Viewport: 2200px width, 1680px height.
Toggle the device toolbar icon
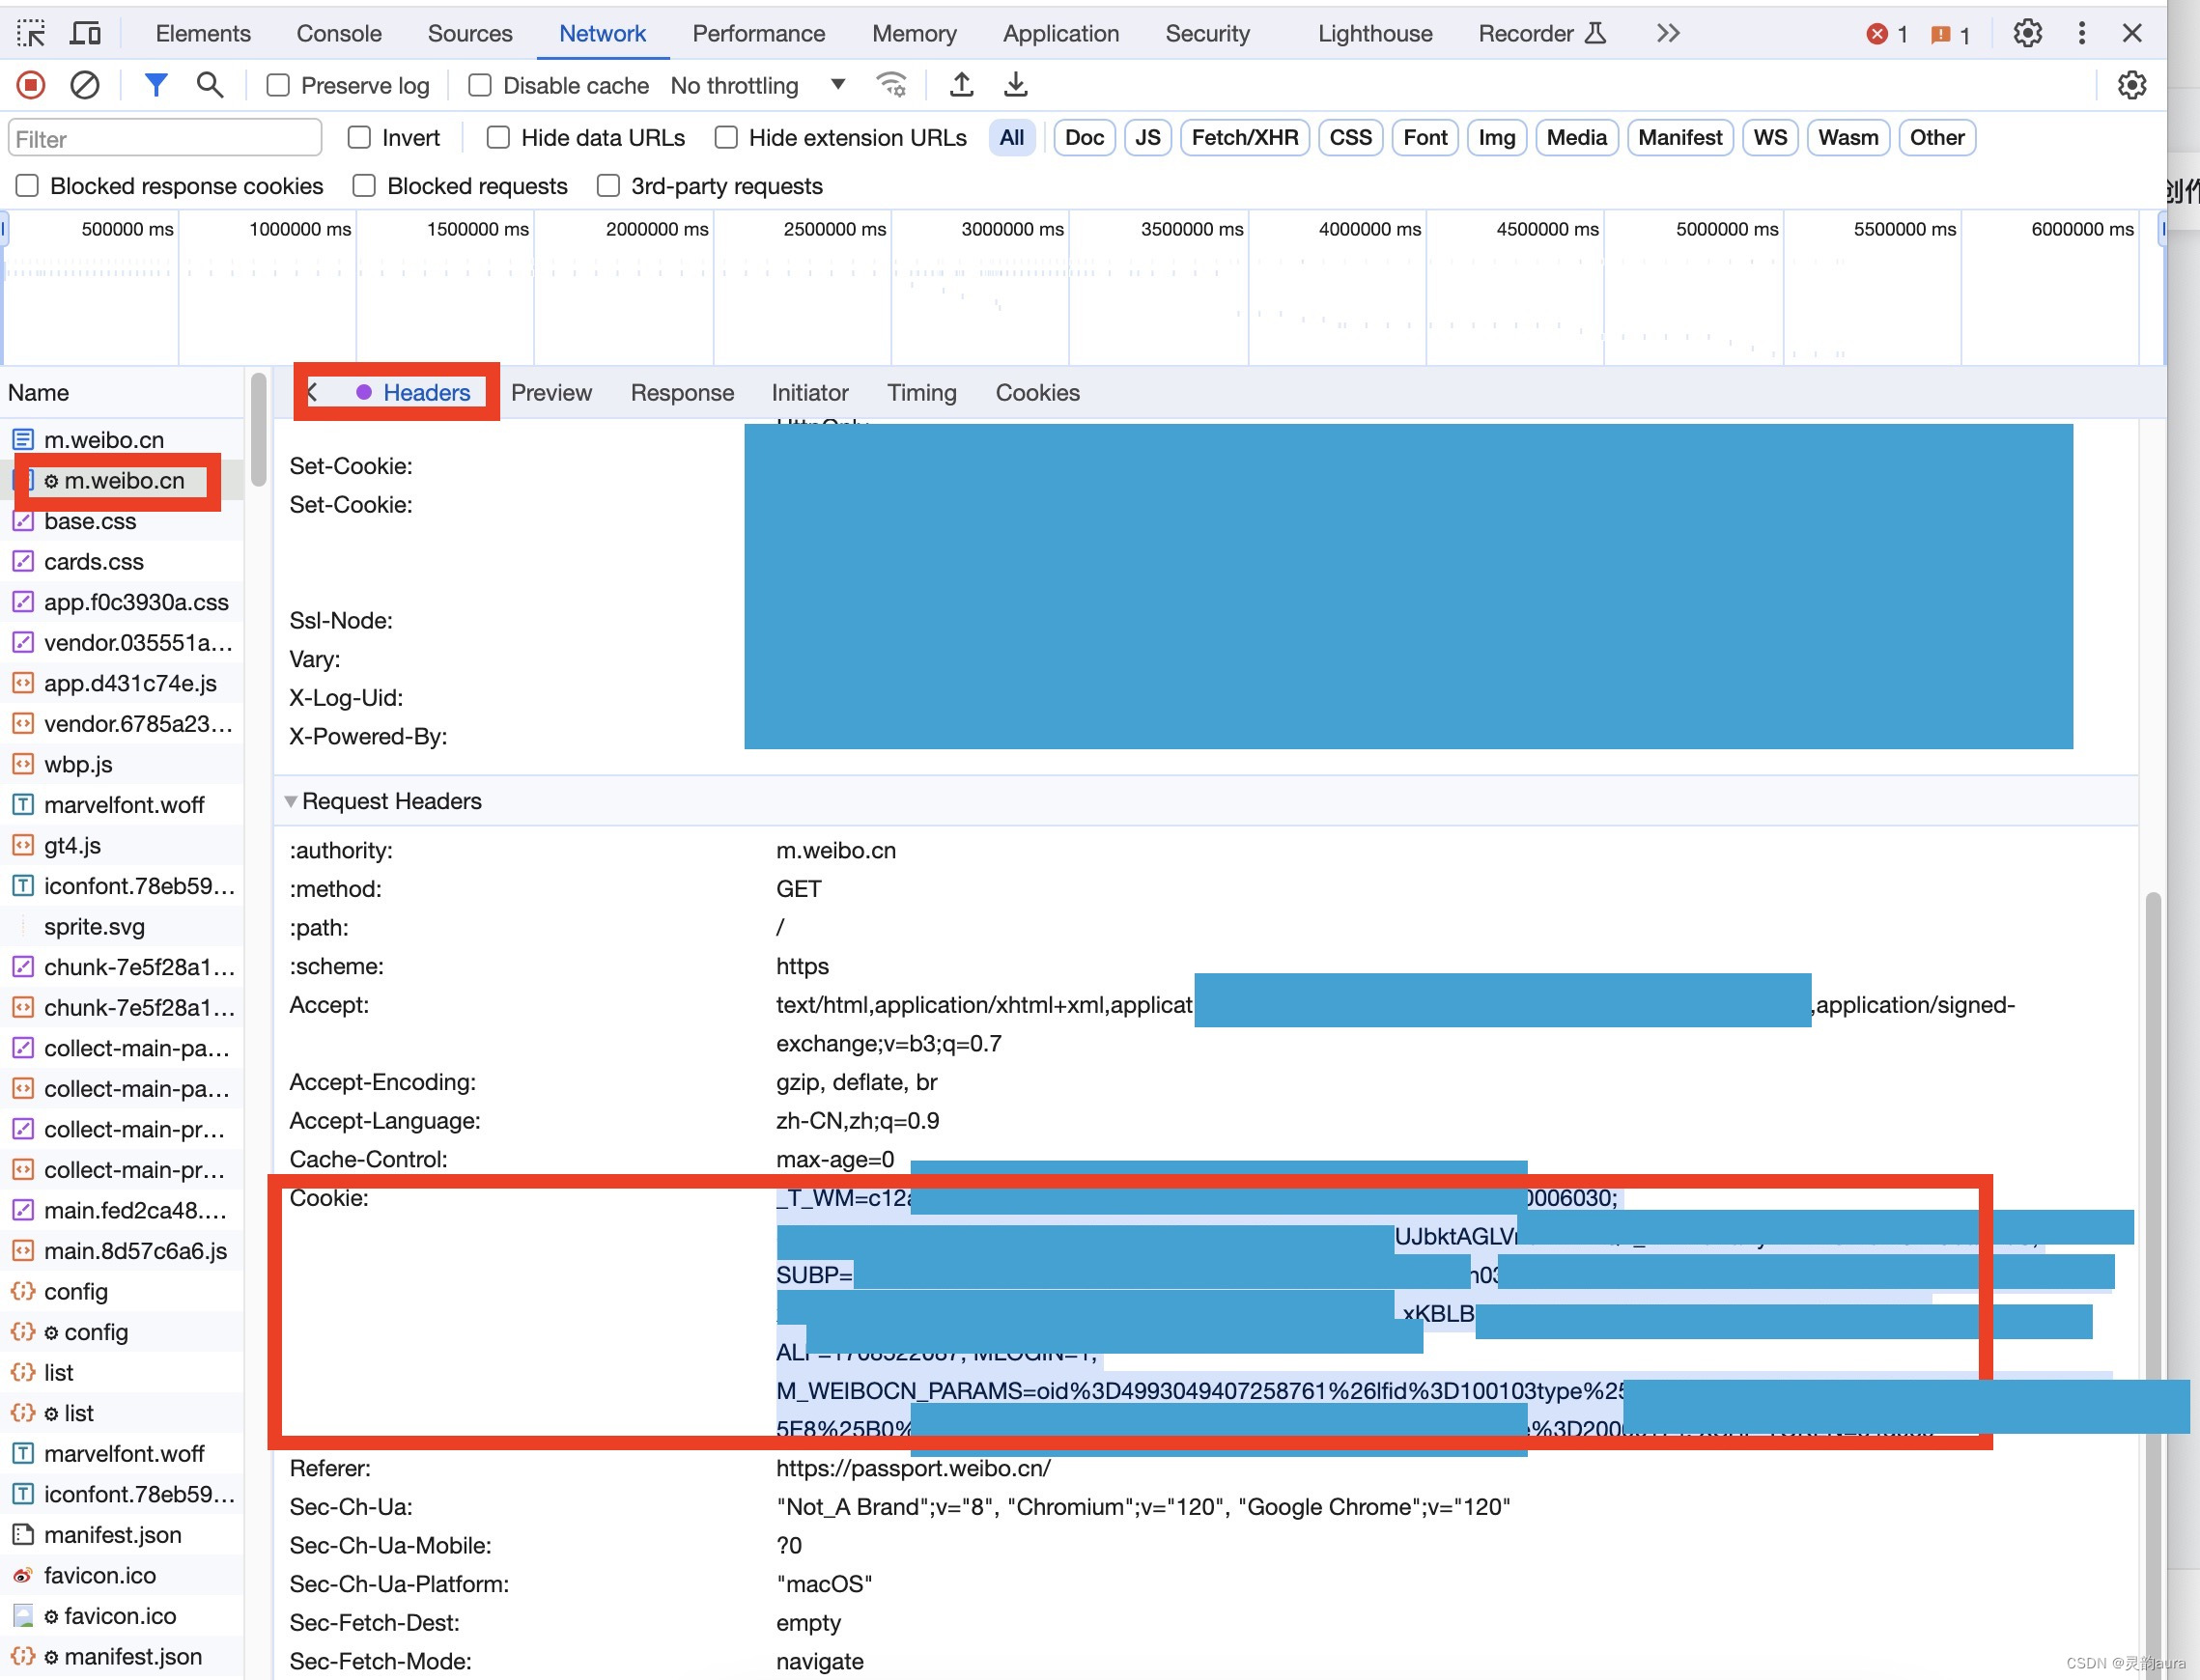coord(85,33)
